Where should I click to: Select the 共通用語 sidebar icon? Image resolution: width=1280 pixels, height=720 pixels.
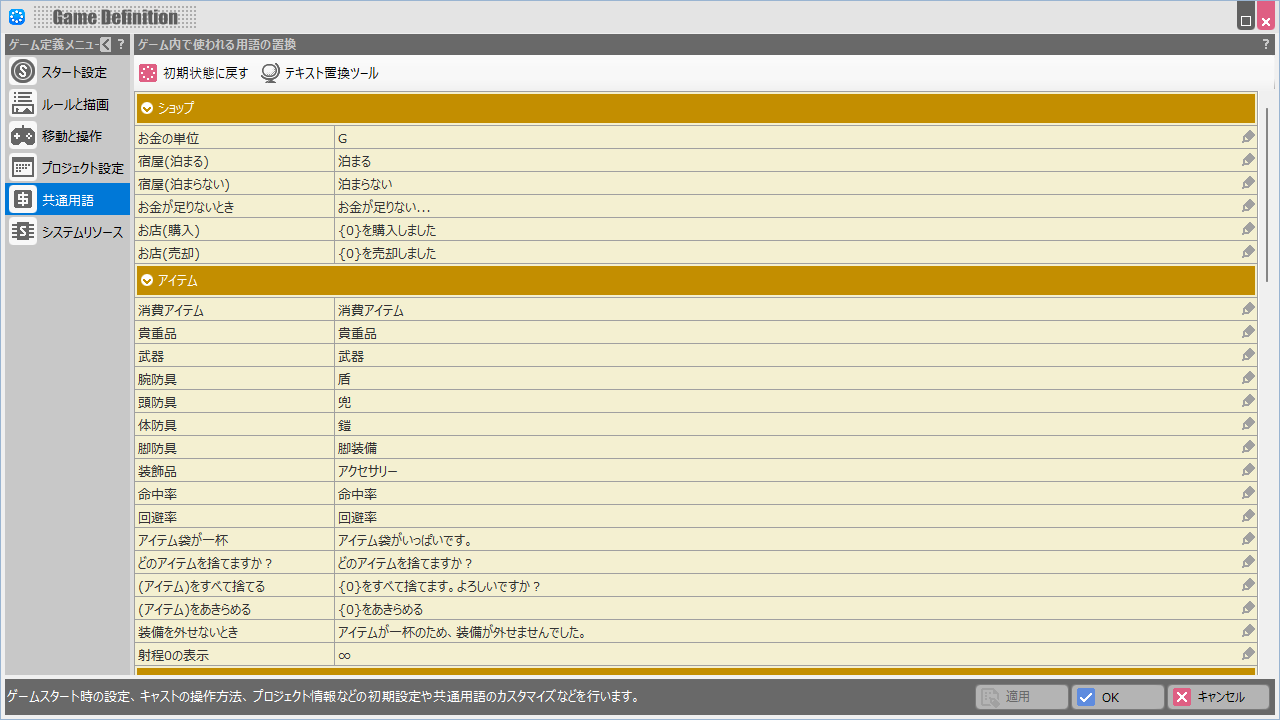tap(23, 200)
